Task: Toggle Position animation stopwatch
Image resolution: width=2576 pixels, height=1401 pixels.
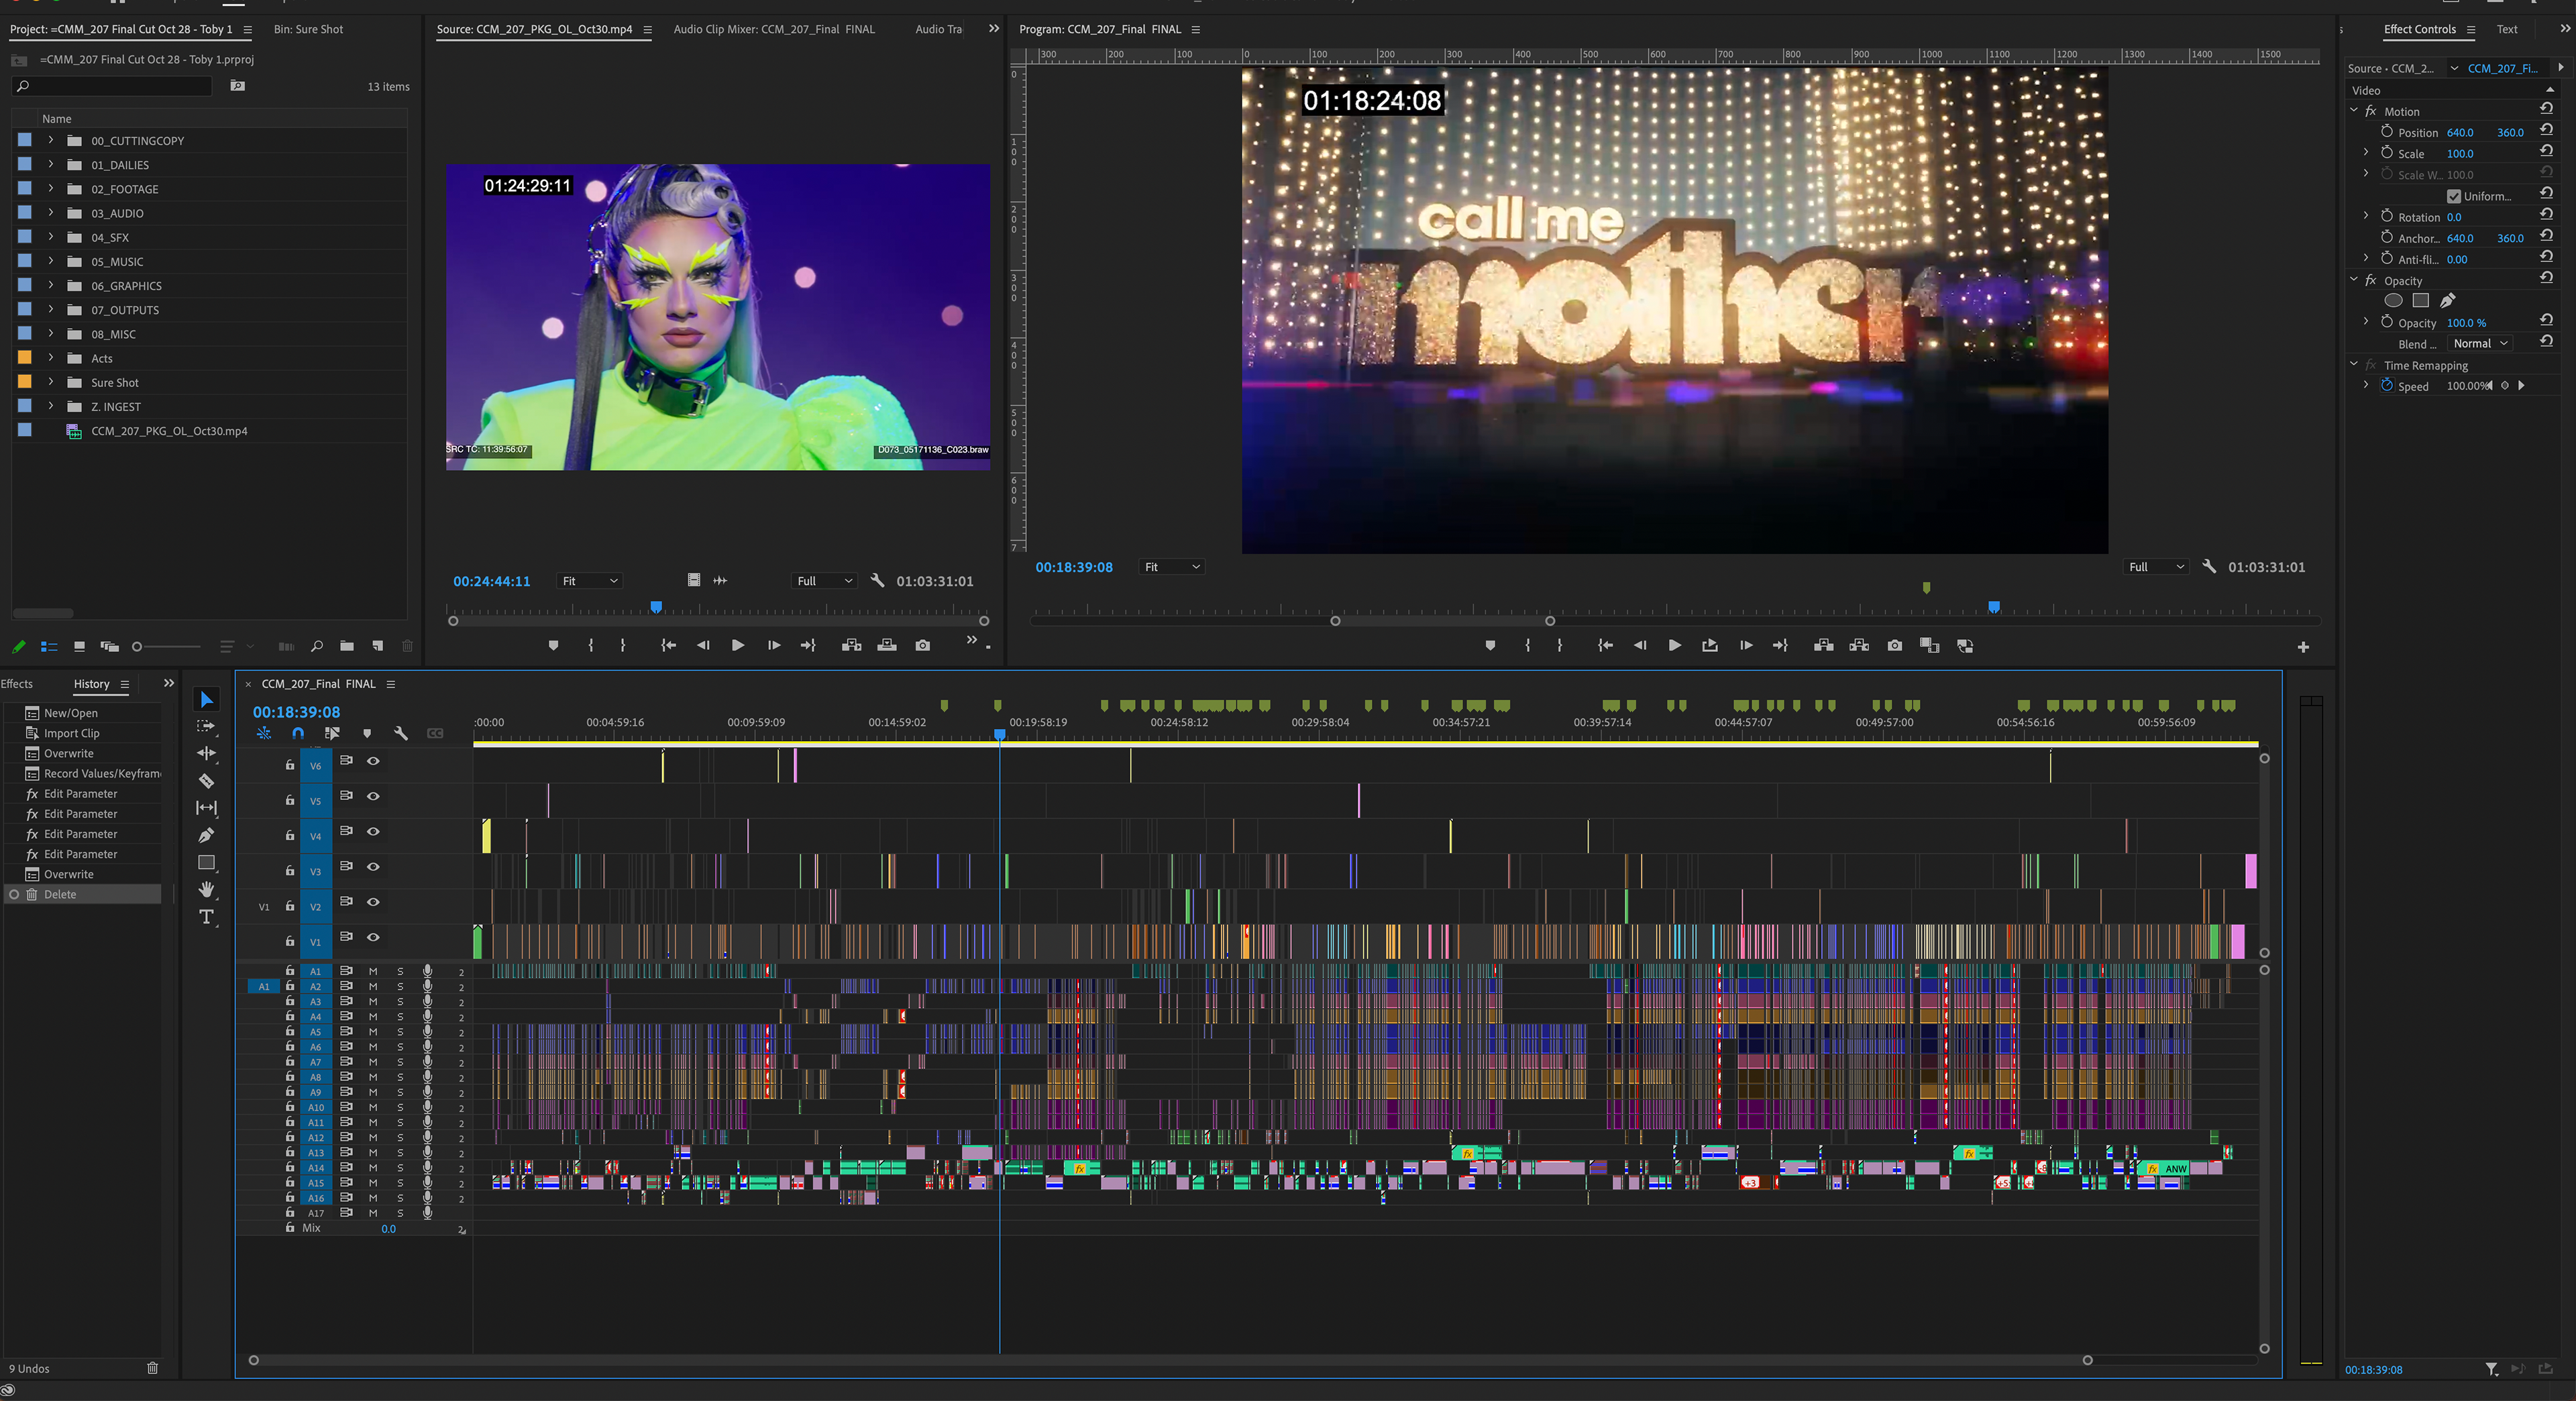Action: tap(2386, 132)
